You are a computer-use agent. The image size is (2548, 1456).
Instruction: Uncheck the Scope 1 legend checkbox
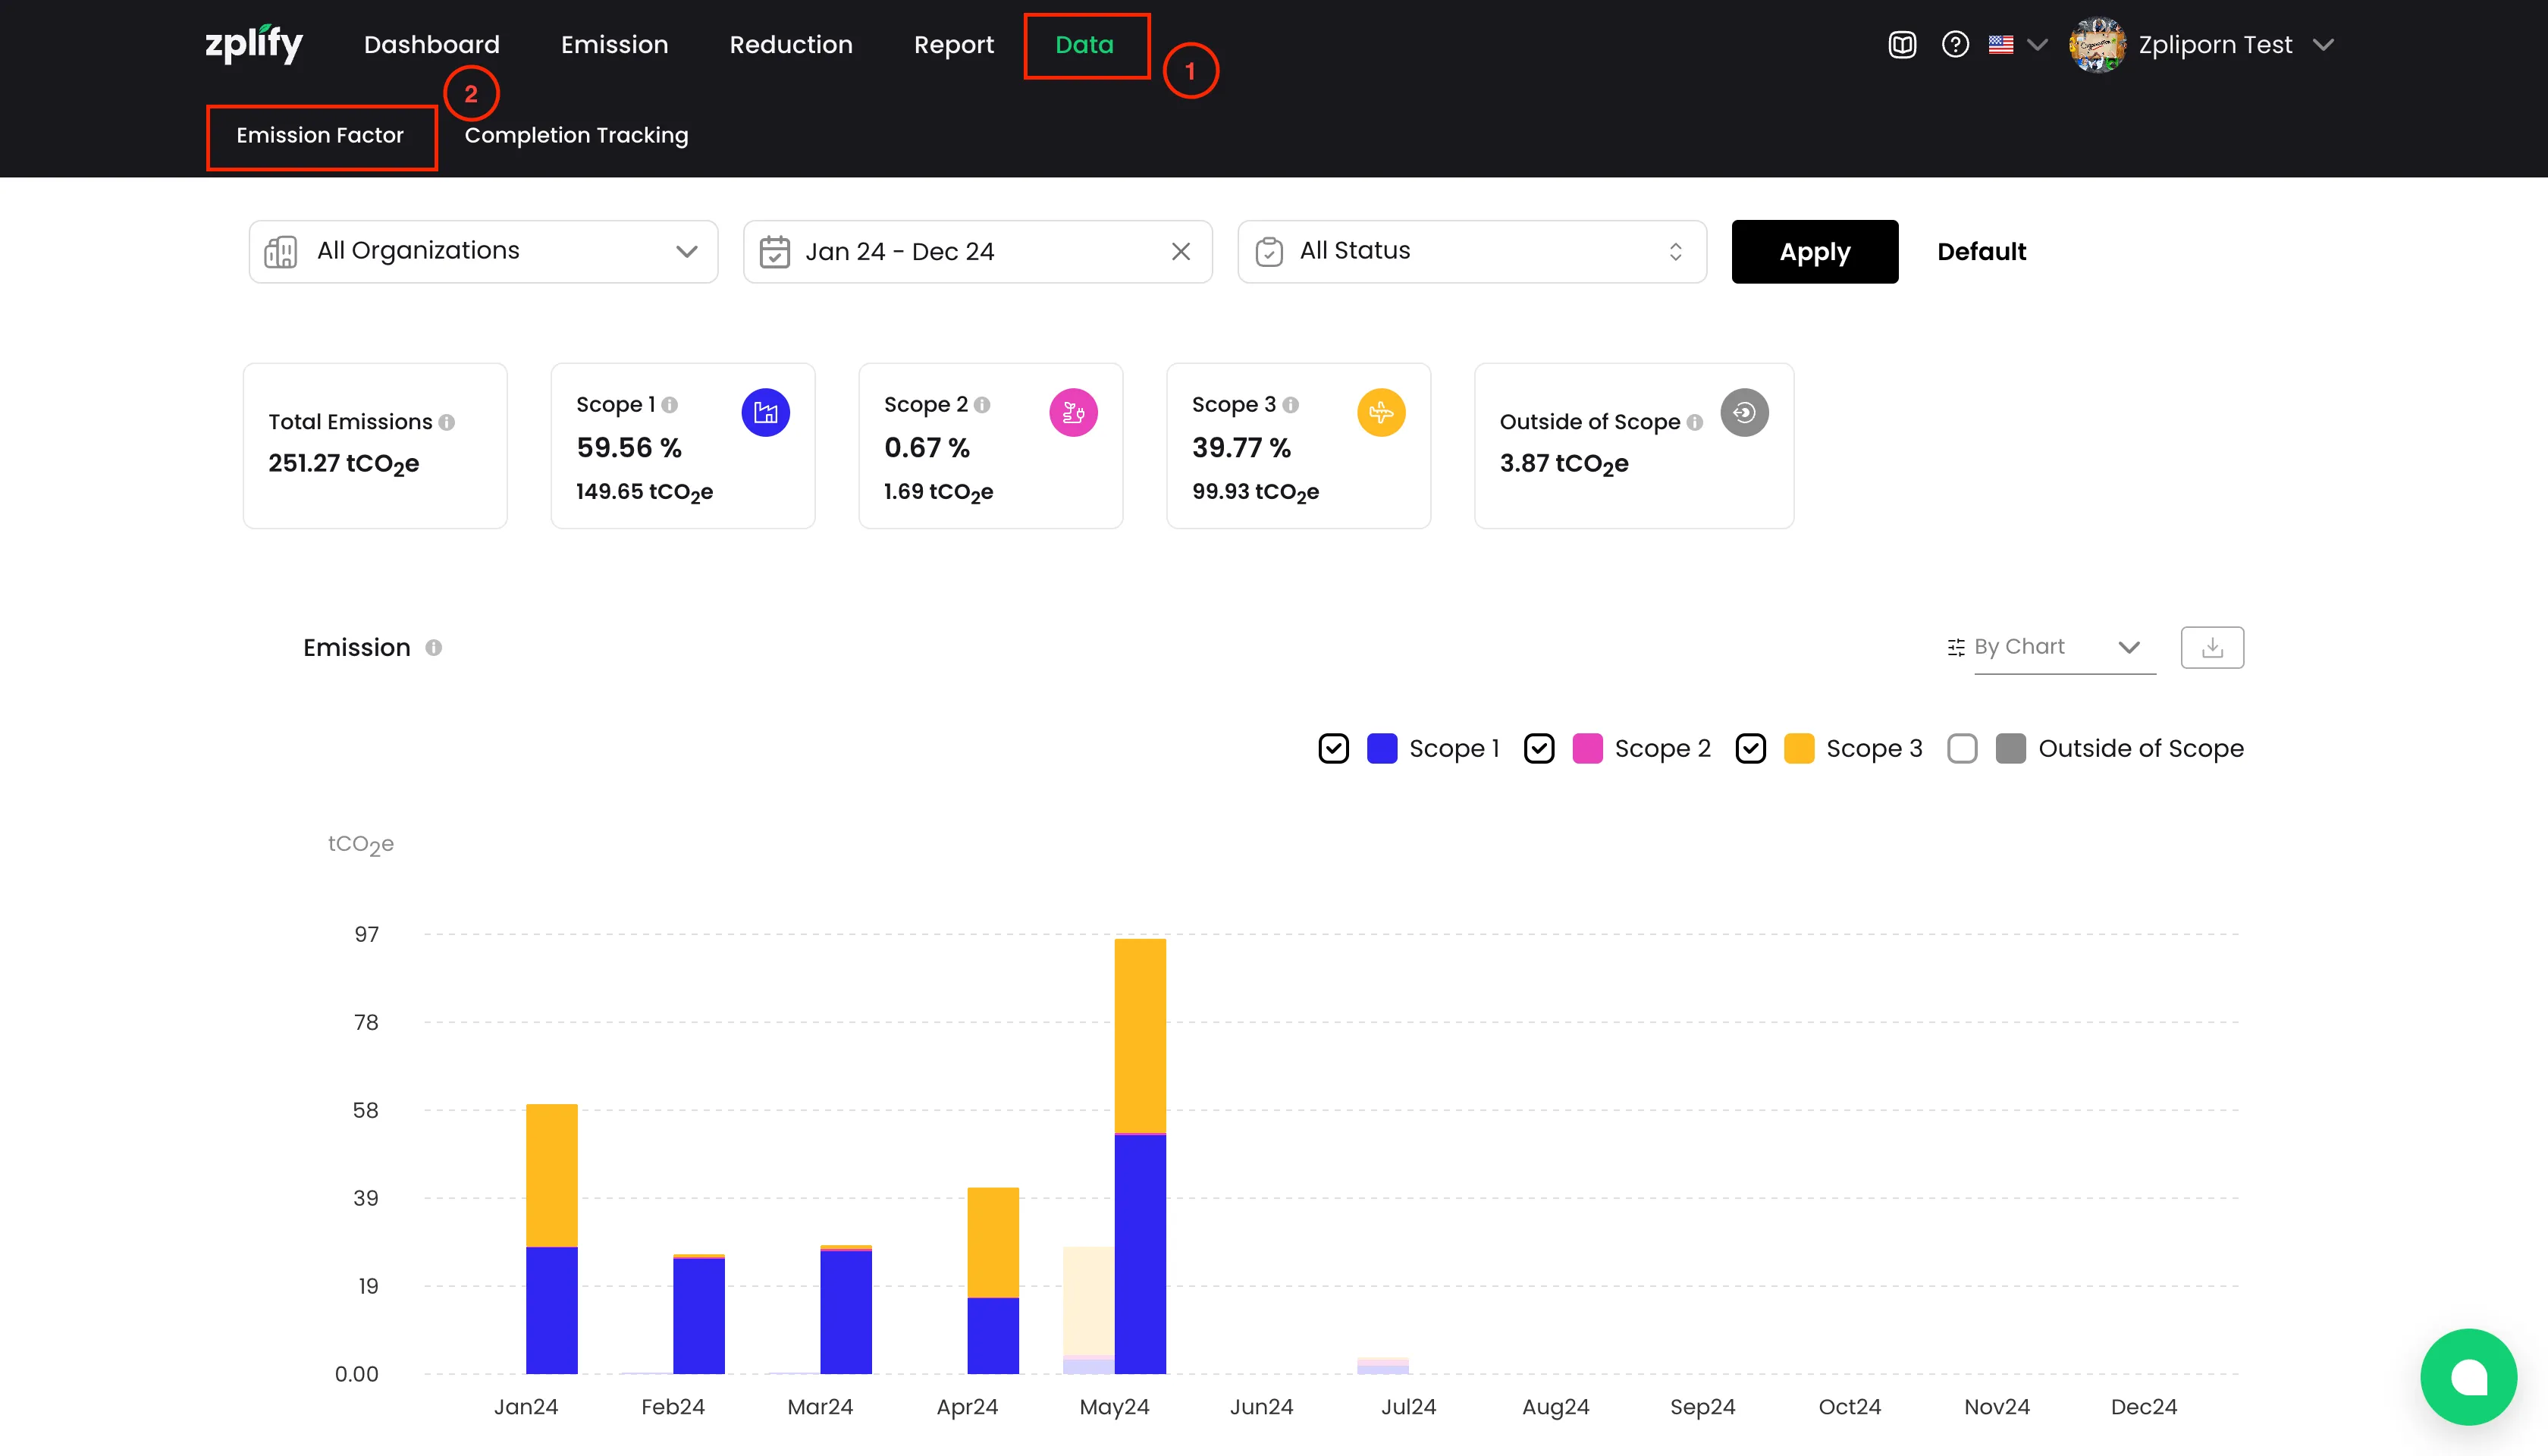click(1333, 748)
